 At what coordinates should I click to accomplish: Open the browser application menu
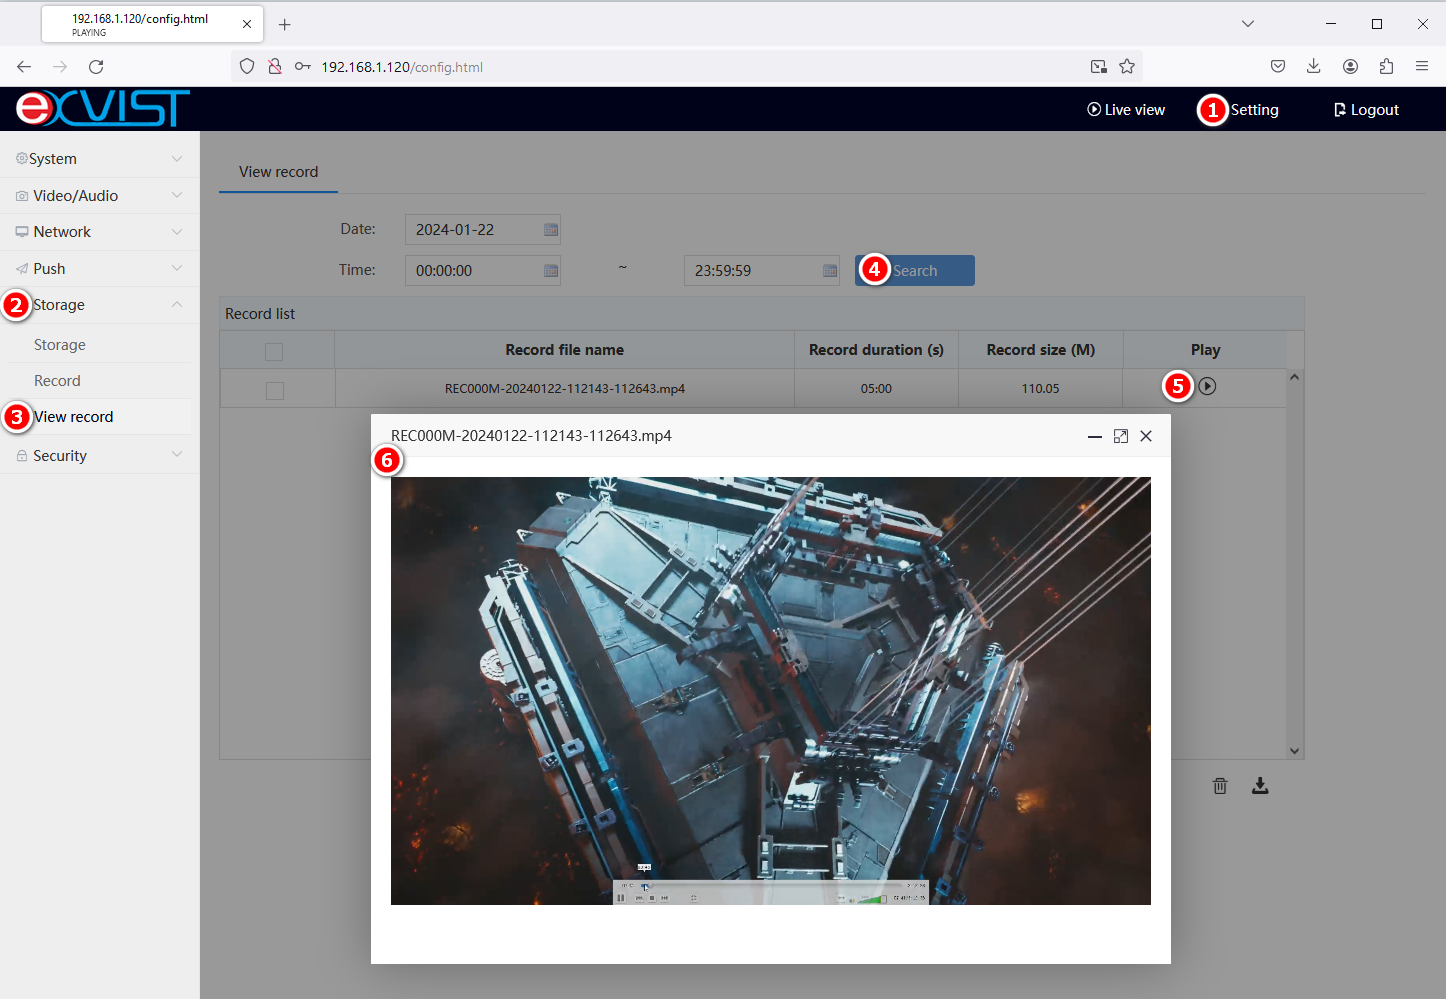pos(1422,67)
